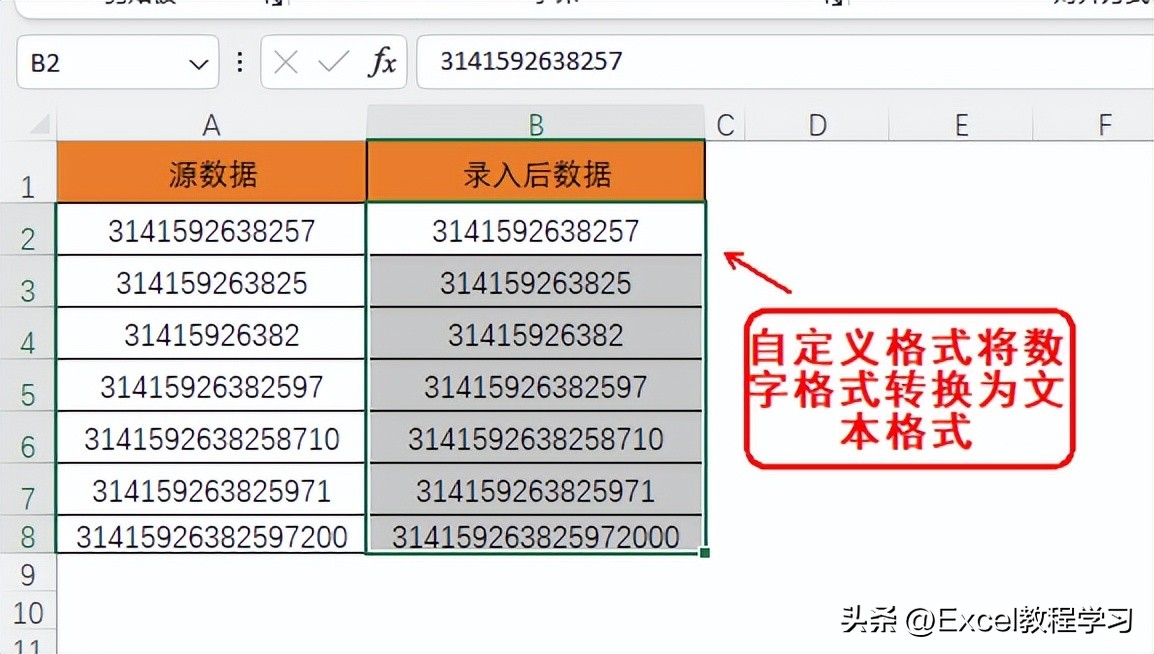Screen dimensions: 1154x654
Task: Select column A header
Action: click(x=211, y=123)
